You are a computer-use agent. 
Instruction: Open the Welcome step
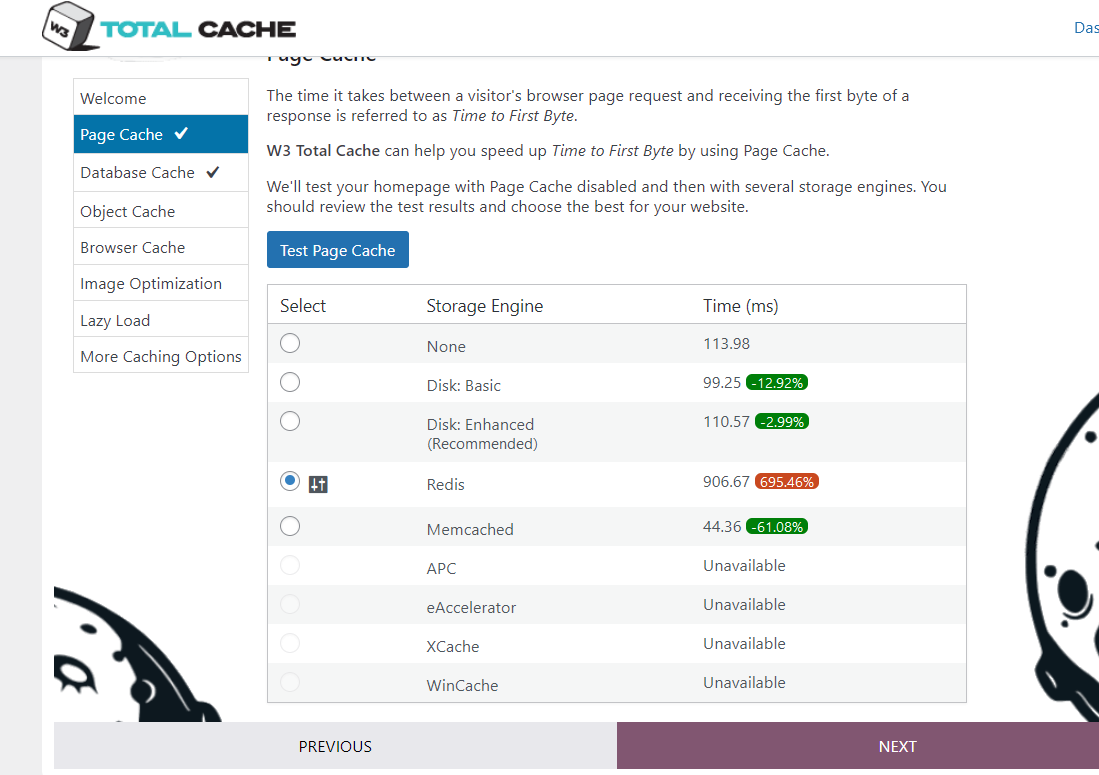(x=161, y=97)
